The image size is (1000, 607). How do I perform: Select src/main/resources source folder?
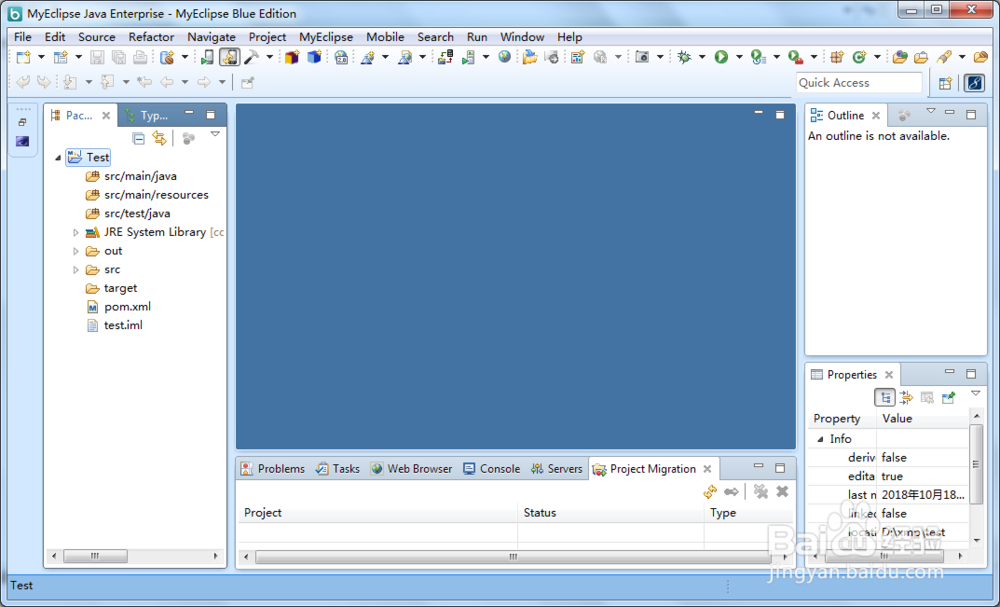pyautogui.click(x=156, y=195)
